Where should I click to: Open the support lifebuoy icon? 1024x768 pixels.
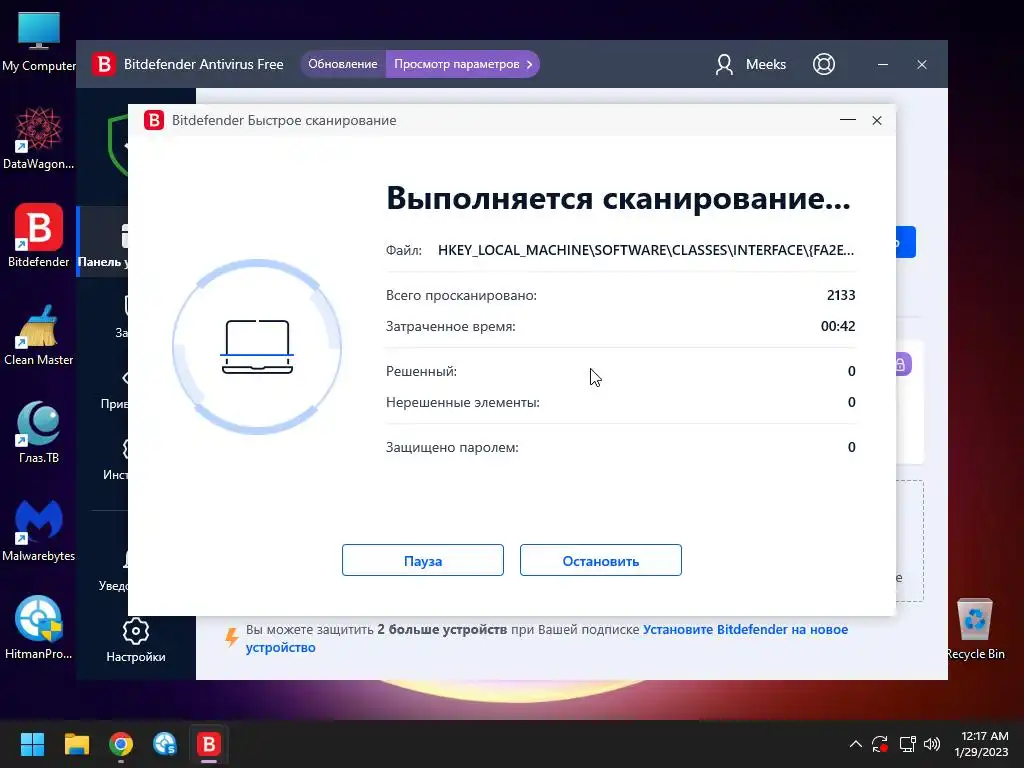(824, 64)
